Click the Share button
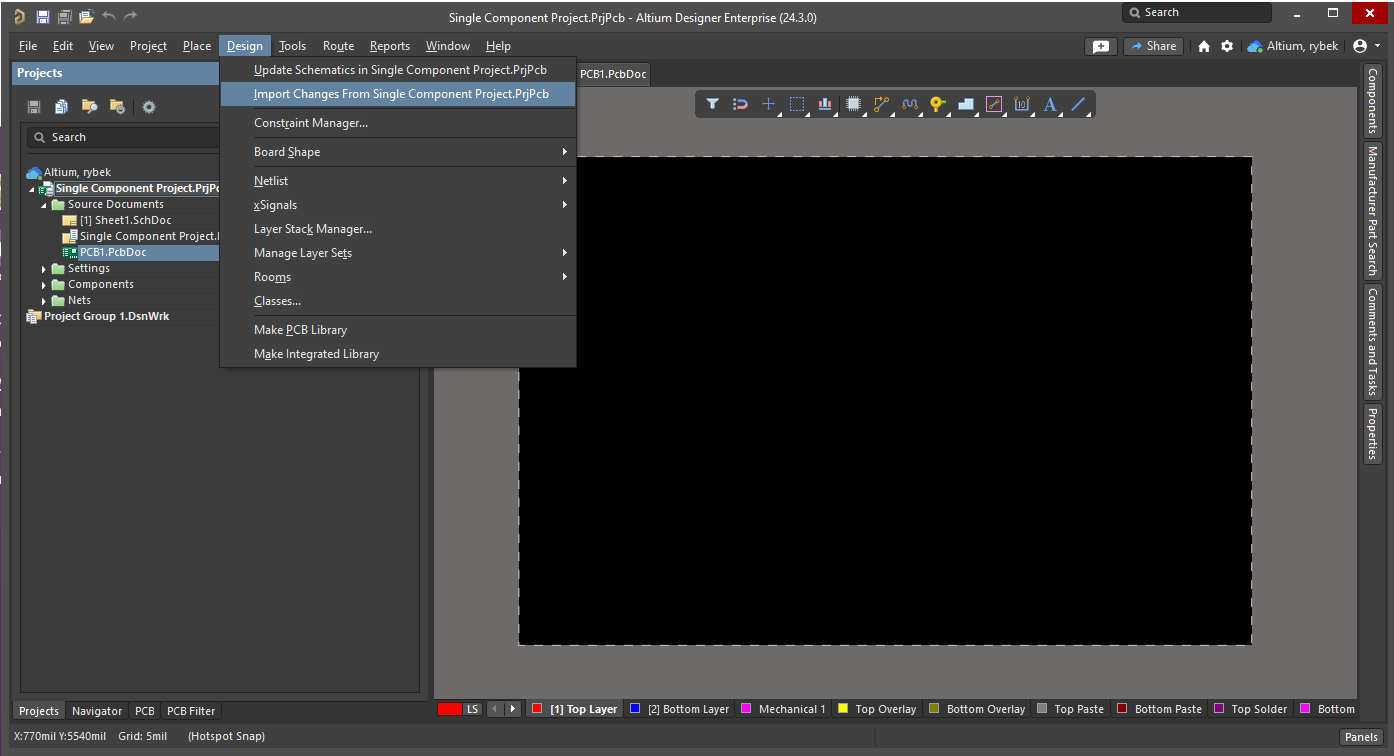This screenshot has width=1394, height=756. 1153,46
